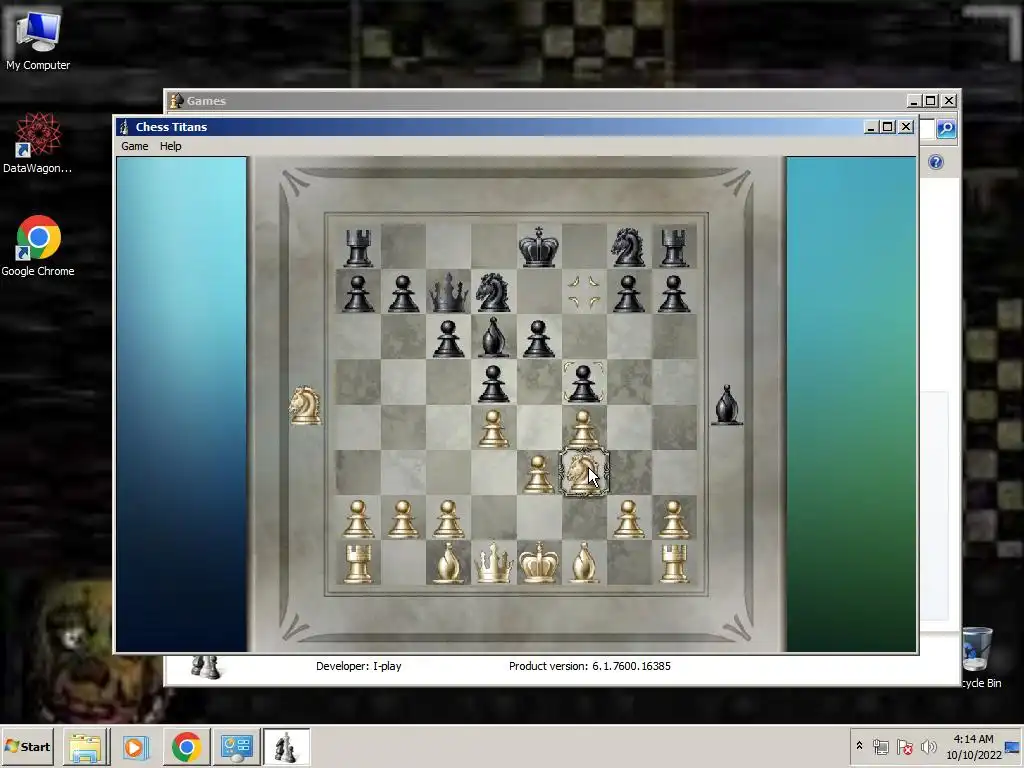This screenshot has height=768, width=1024.
Task: Maximize the Chess Titans window
Action: coord(888,127)
